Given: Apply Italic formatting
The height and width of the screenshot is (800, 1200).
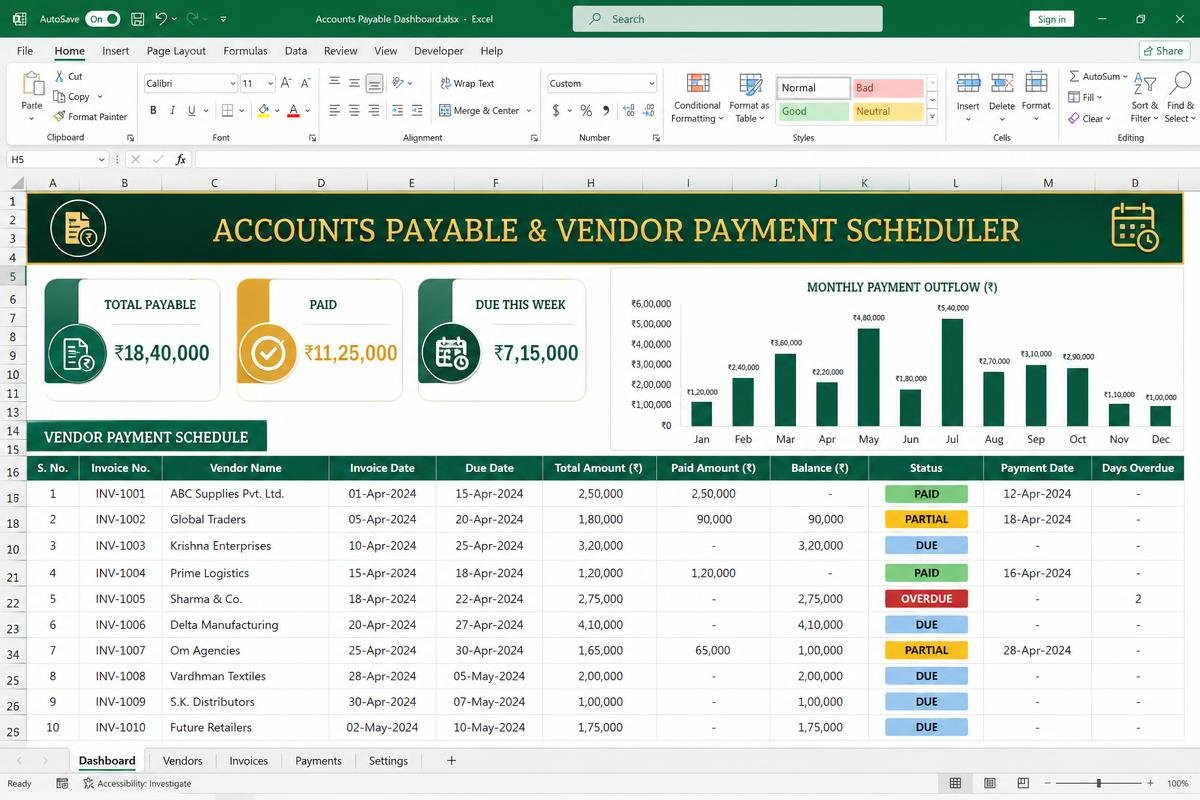Looking at the screenshot, I should click(x=172, y=111).
